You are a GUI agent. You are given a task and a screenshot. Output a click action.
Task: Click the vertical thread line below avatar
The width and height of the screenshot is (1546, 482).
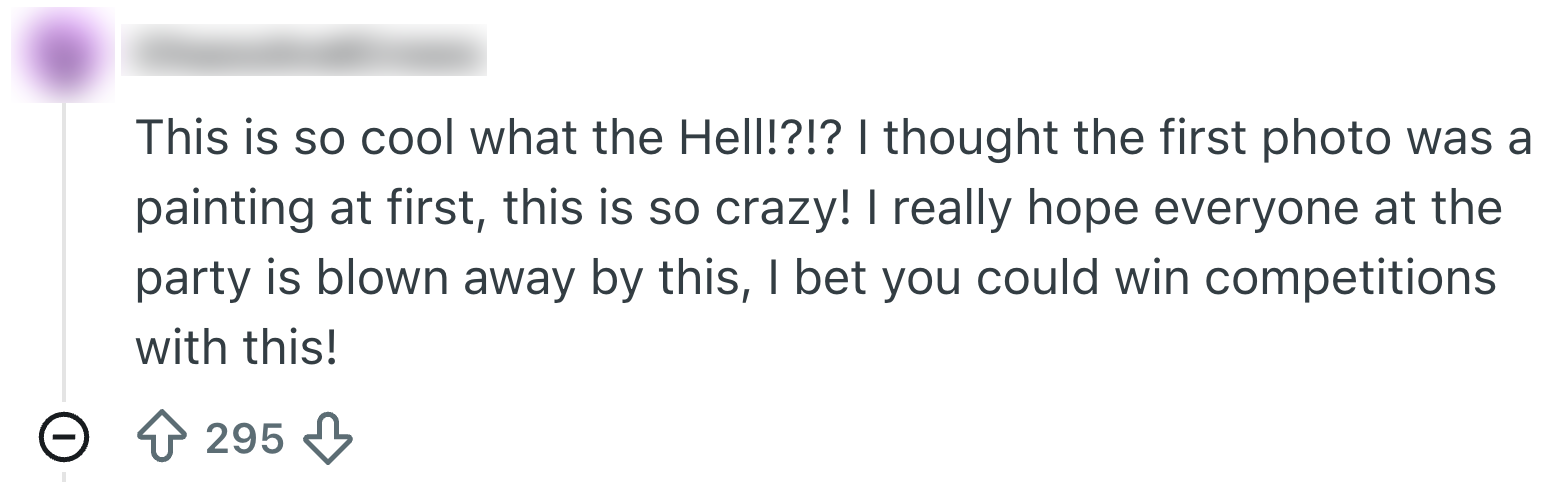coord(65,250)
